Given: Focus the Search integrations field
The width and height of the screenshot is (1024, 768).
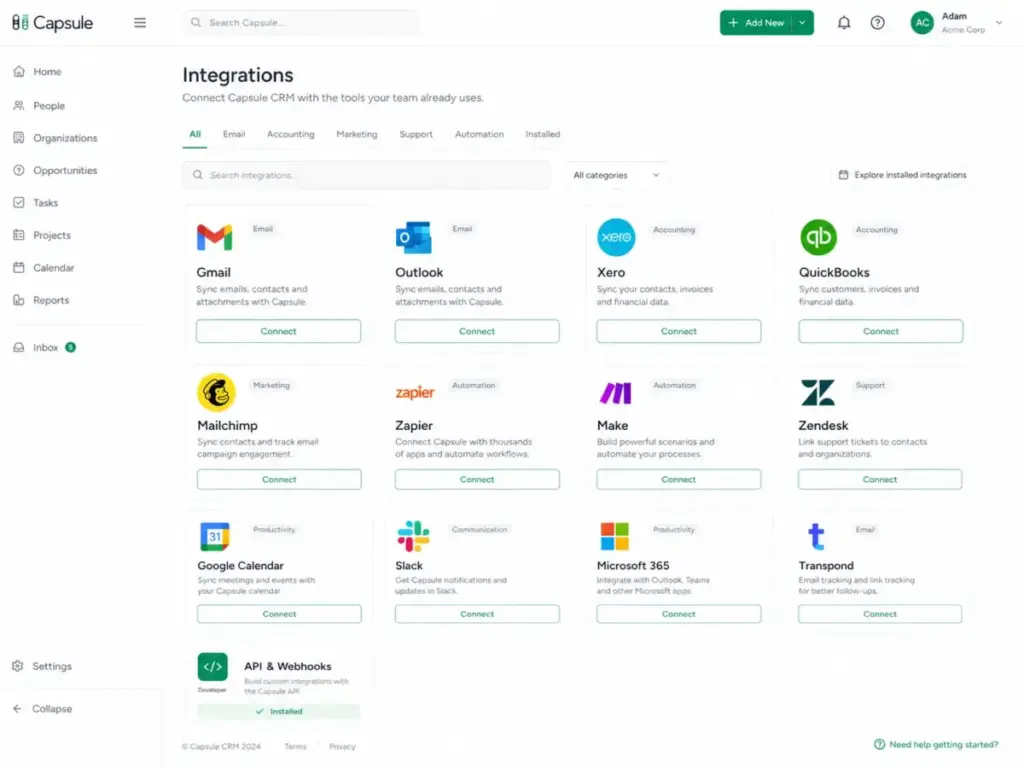Looking at the screenshot, I should [x=367, y=175].
